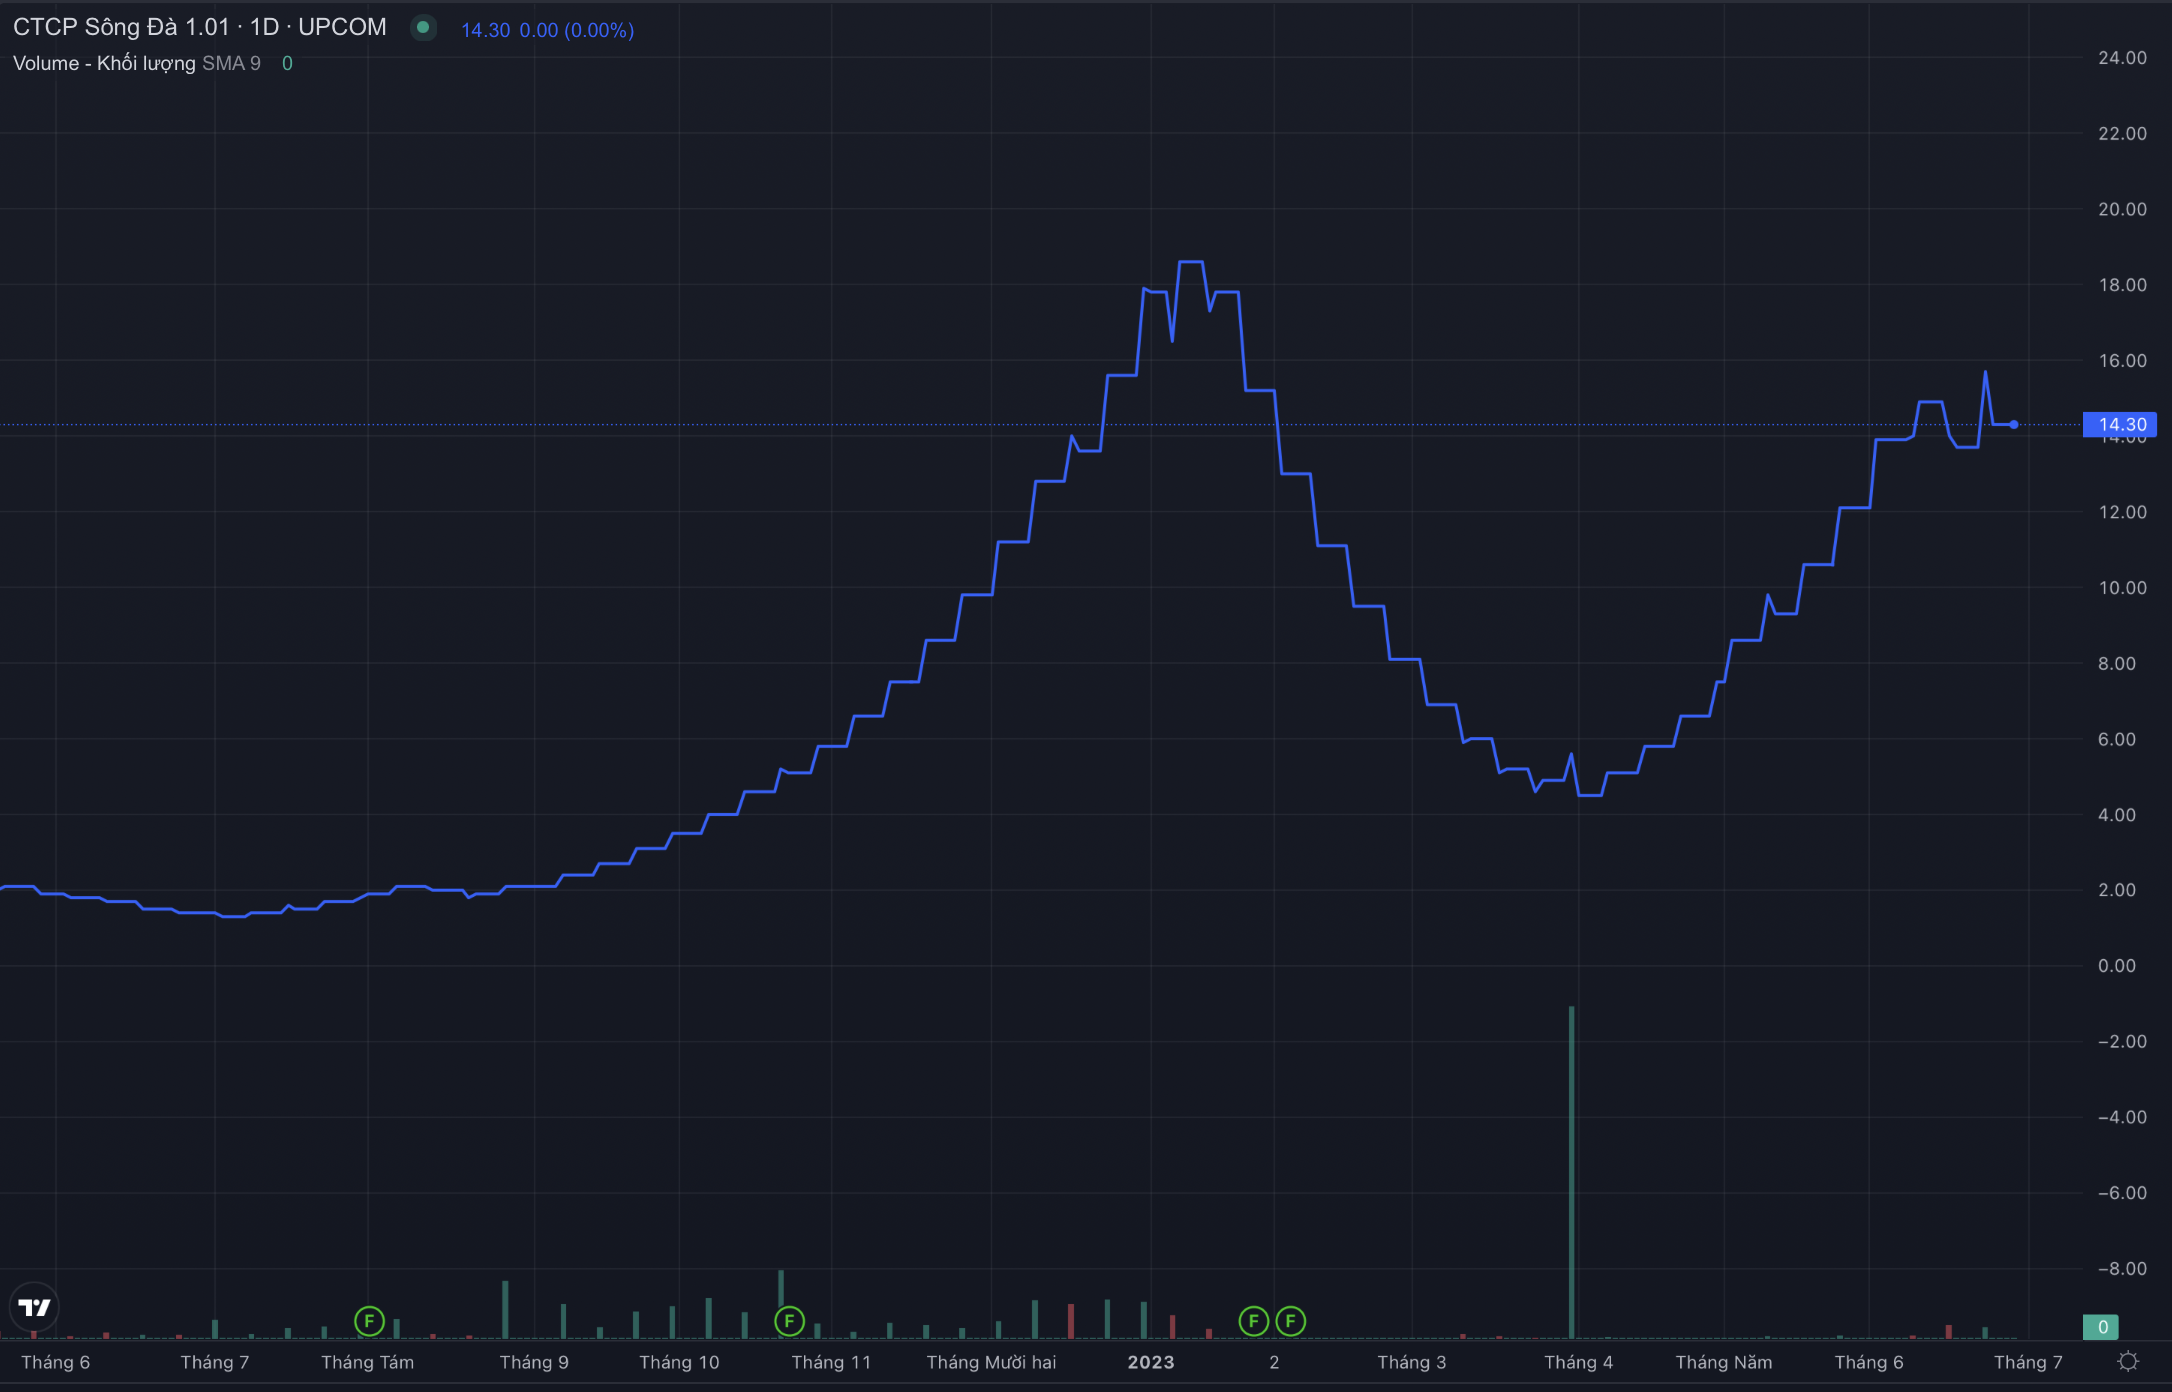
Task: Open chart settings gear icon
Action: tap(2128, 1361)
